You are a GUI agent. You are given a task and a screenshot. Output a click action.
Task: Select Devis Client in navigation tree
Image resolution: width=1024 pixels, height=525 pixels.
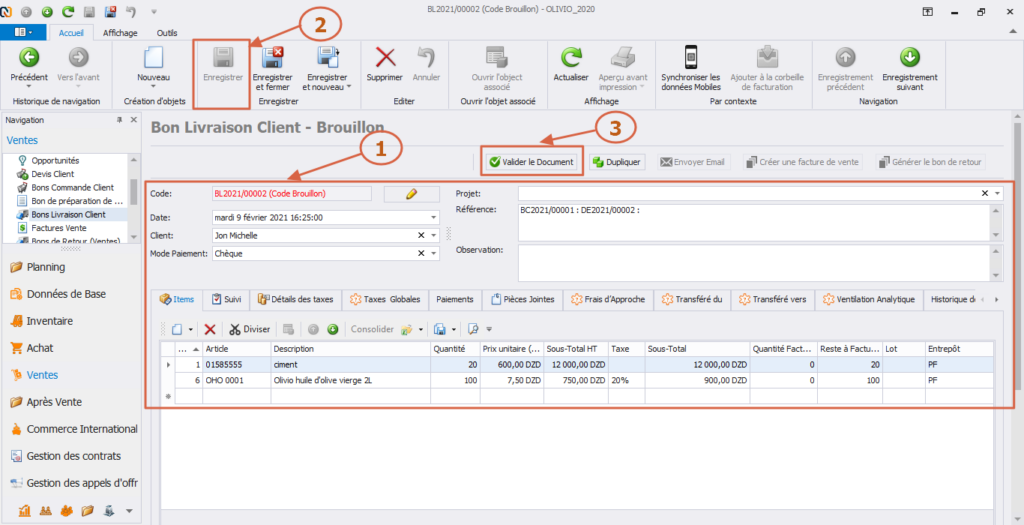(53, 174)
